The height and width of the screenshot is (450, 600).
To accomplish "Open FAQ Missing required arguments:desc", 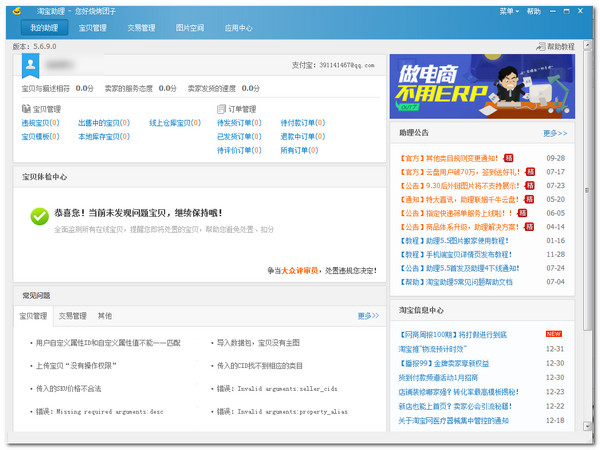I will tap(99, 412).
